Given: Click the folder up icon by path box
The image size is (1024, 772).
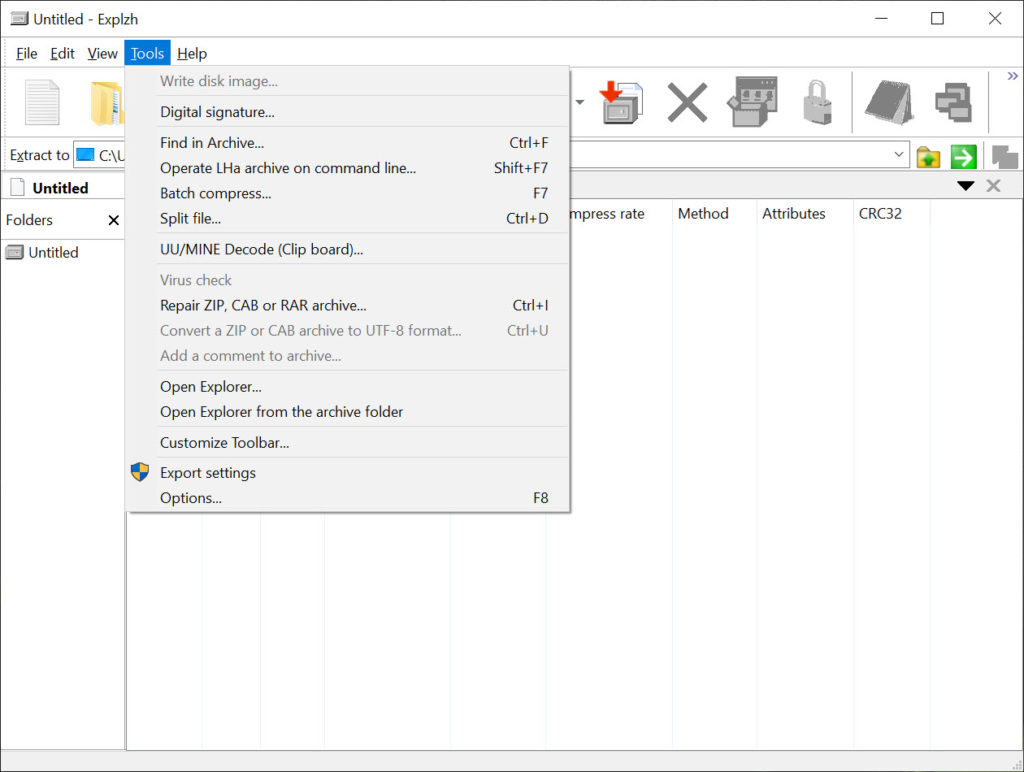Looking at the screenshot, I should 928,157.
